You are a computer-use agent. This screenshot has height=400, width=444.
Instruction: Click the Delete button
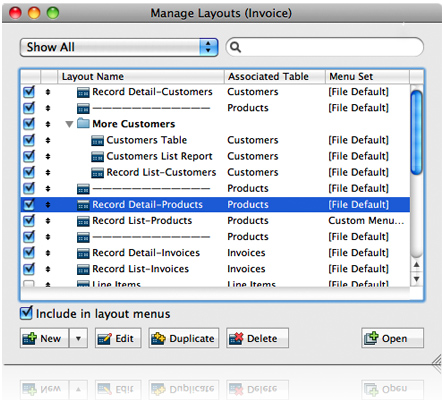[x=257, y=338]
